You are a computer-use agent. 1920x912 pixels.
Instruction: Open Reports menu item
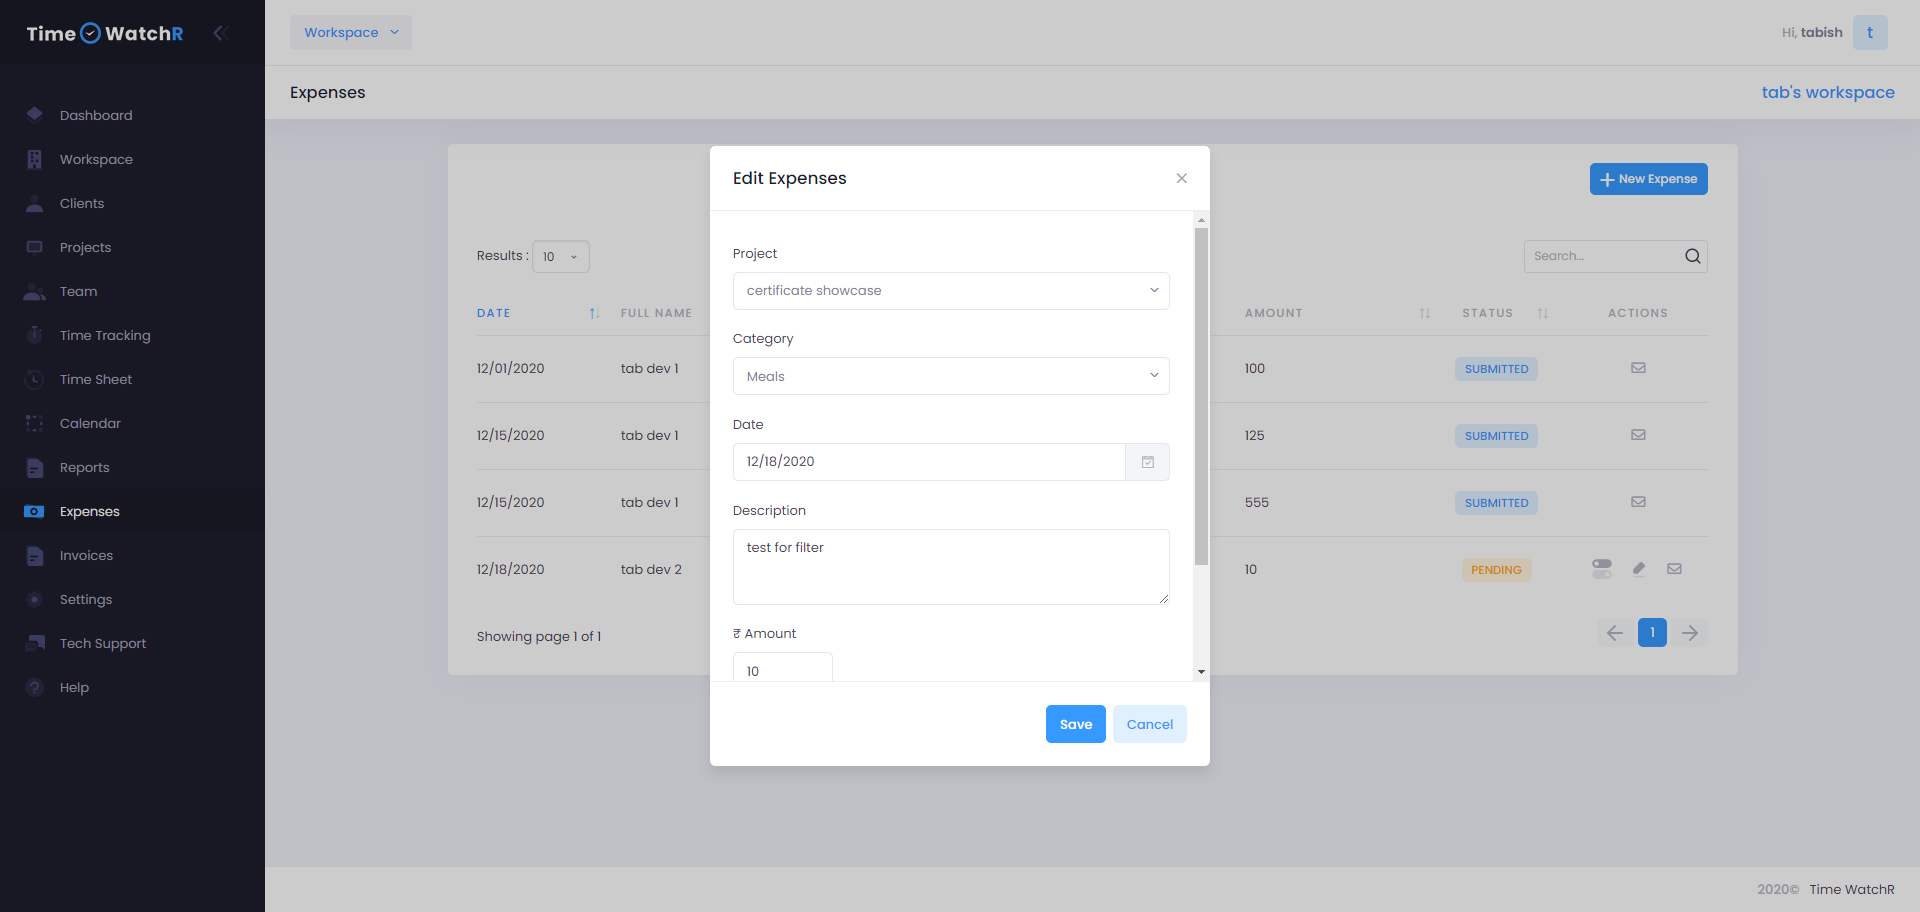[85, 467]
